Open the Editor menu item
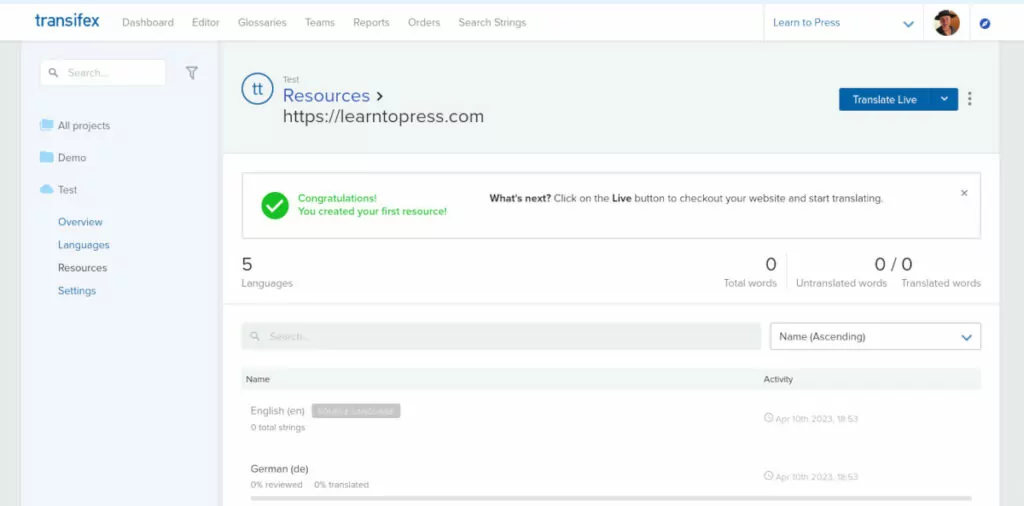The width and height of the screenshot is (1024, 506). pos(206,22)
